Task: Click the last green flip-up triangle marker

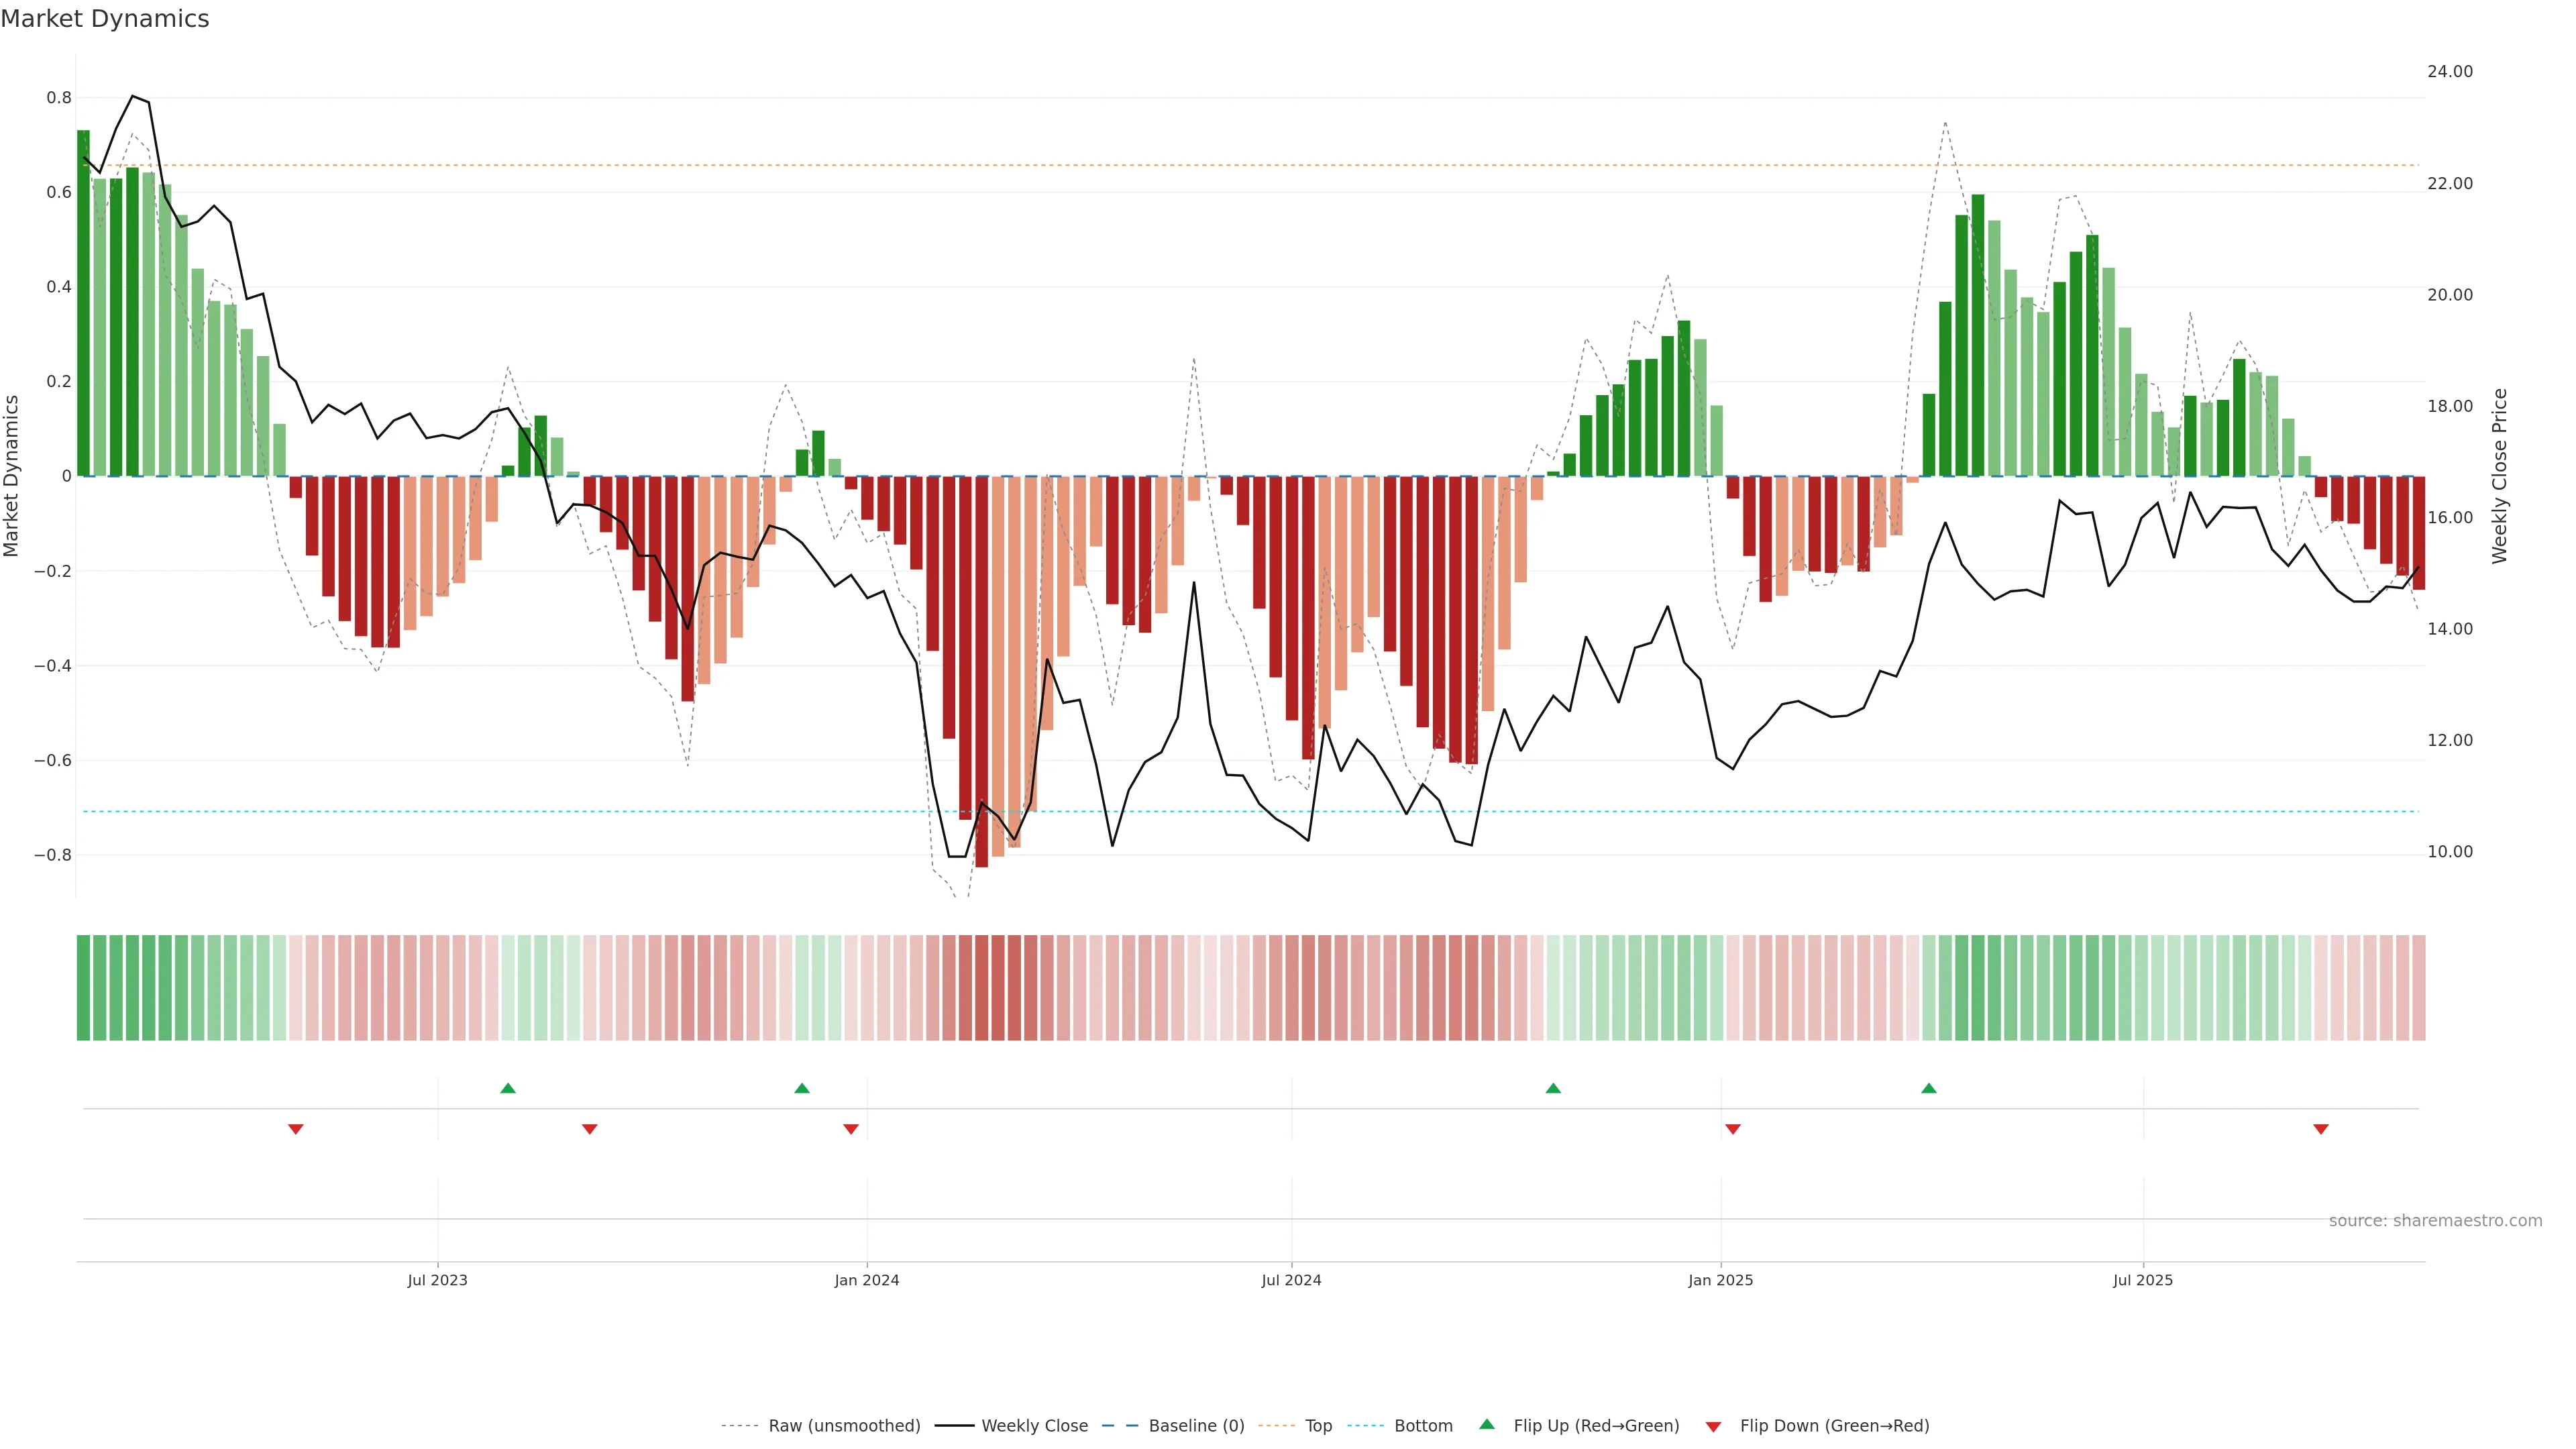Action: click(x=1929, y=1088)
